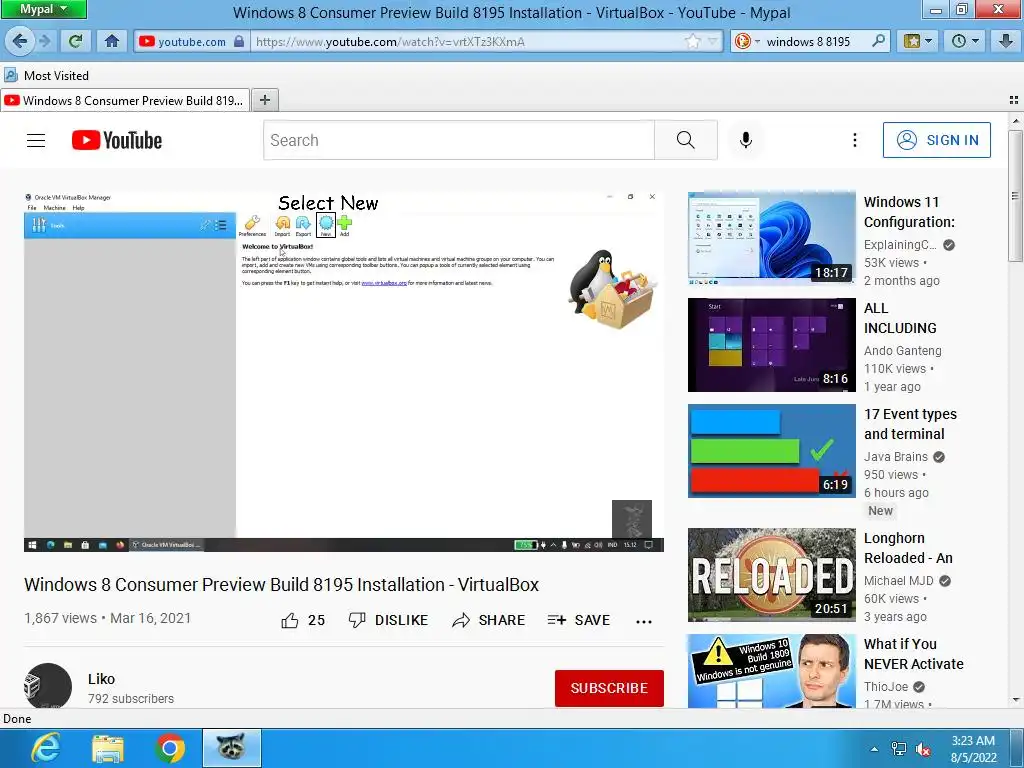Screen dimensions: 1024x768
Task: Open the Longhorn Reloaded video thumbnail
Action: [x=771, y=575]
